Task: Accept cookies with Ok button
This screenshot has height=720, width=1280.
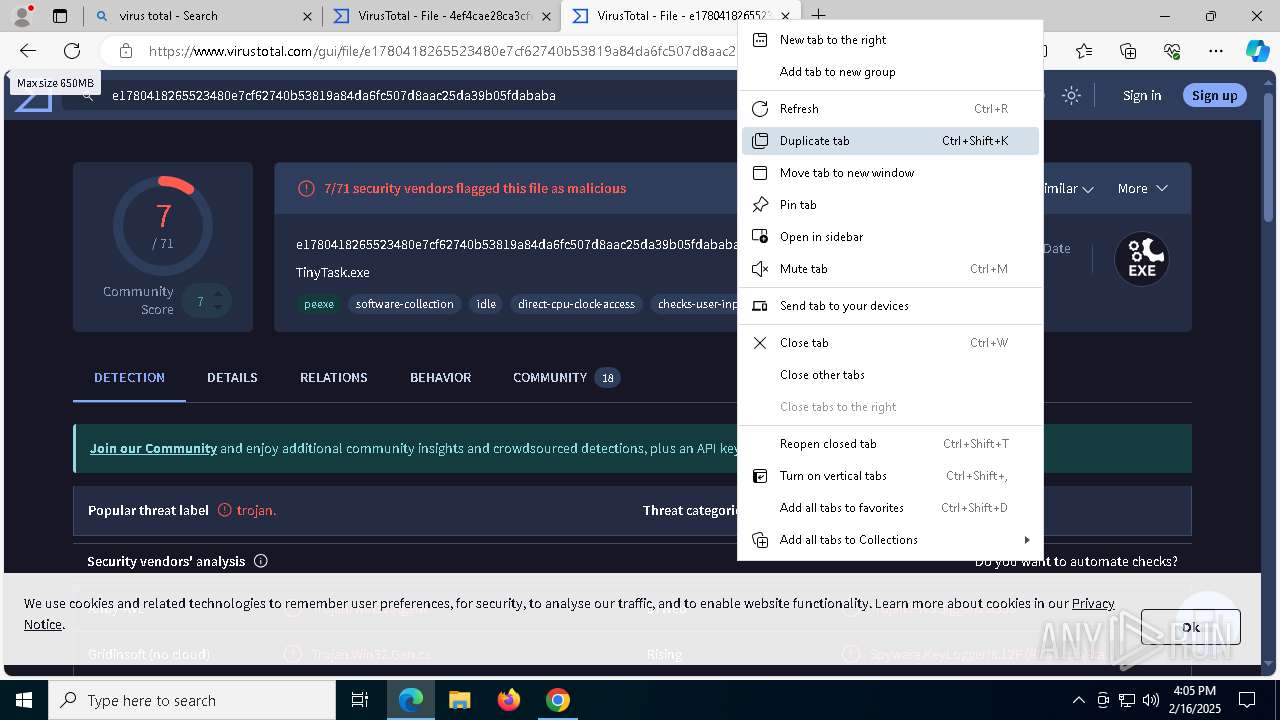Action: 1190,627
